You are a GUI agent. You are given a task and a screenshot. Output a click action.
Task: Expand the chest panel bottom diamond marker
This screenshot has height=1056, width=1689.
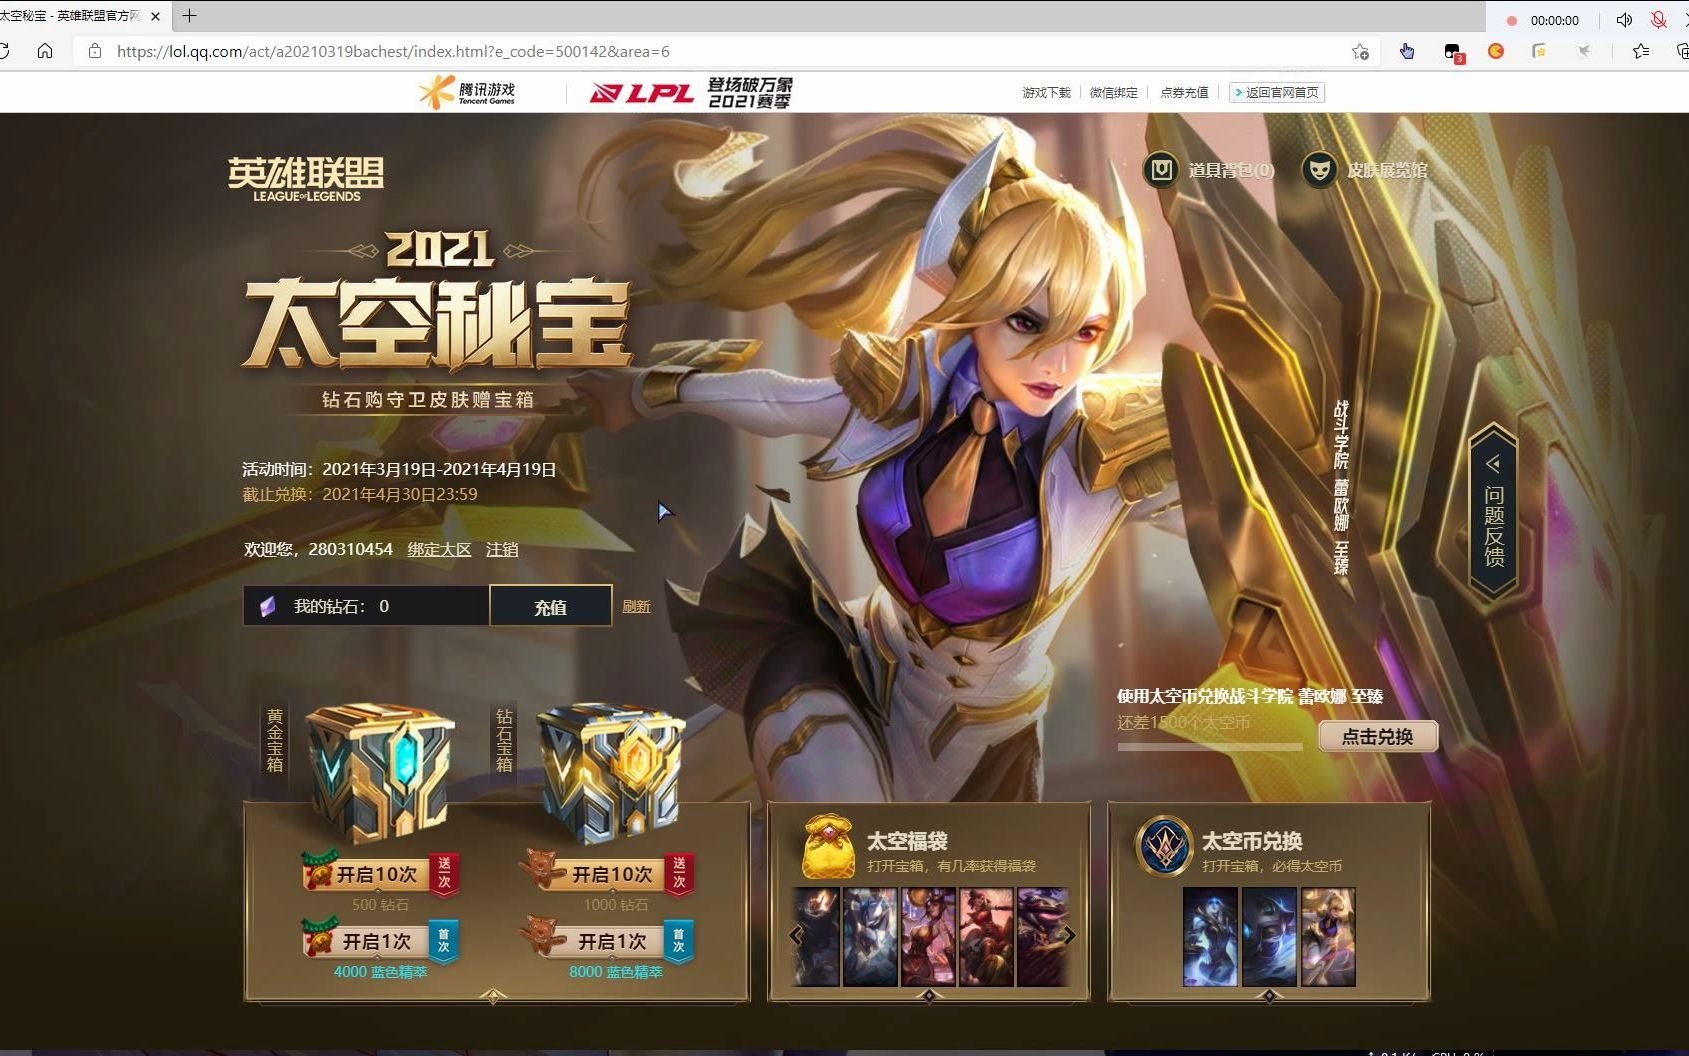pos(493,996)
